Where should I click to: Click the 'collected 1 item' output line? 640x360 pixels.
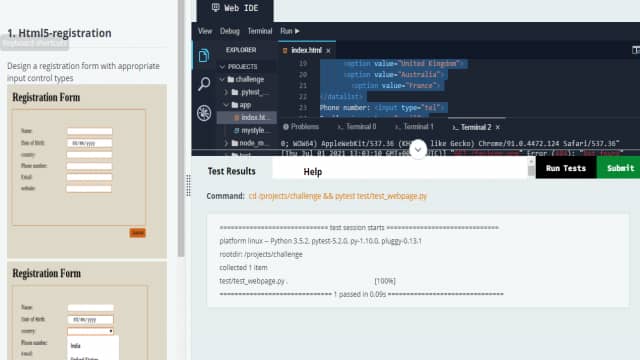tap(243, 268)
